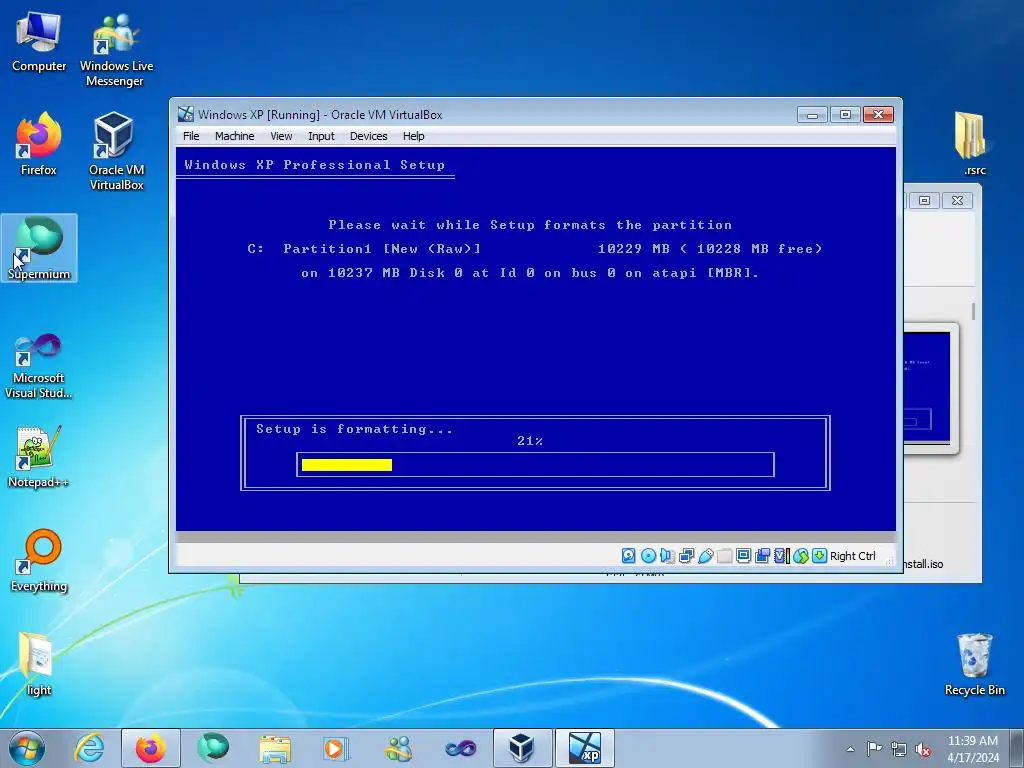Open the Devices menu

pyautogui.click(x=368, y=136)
